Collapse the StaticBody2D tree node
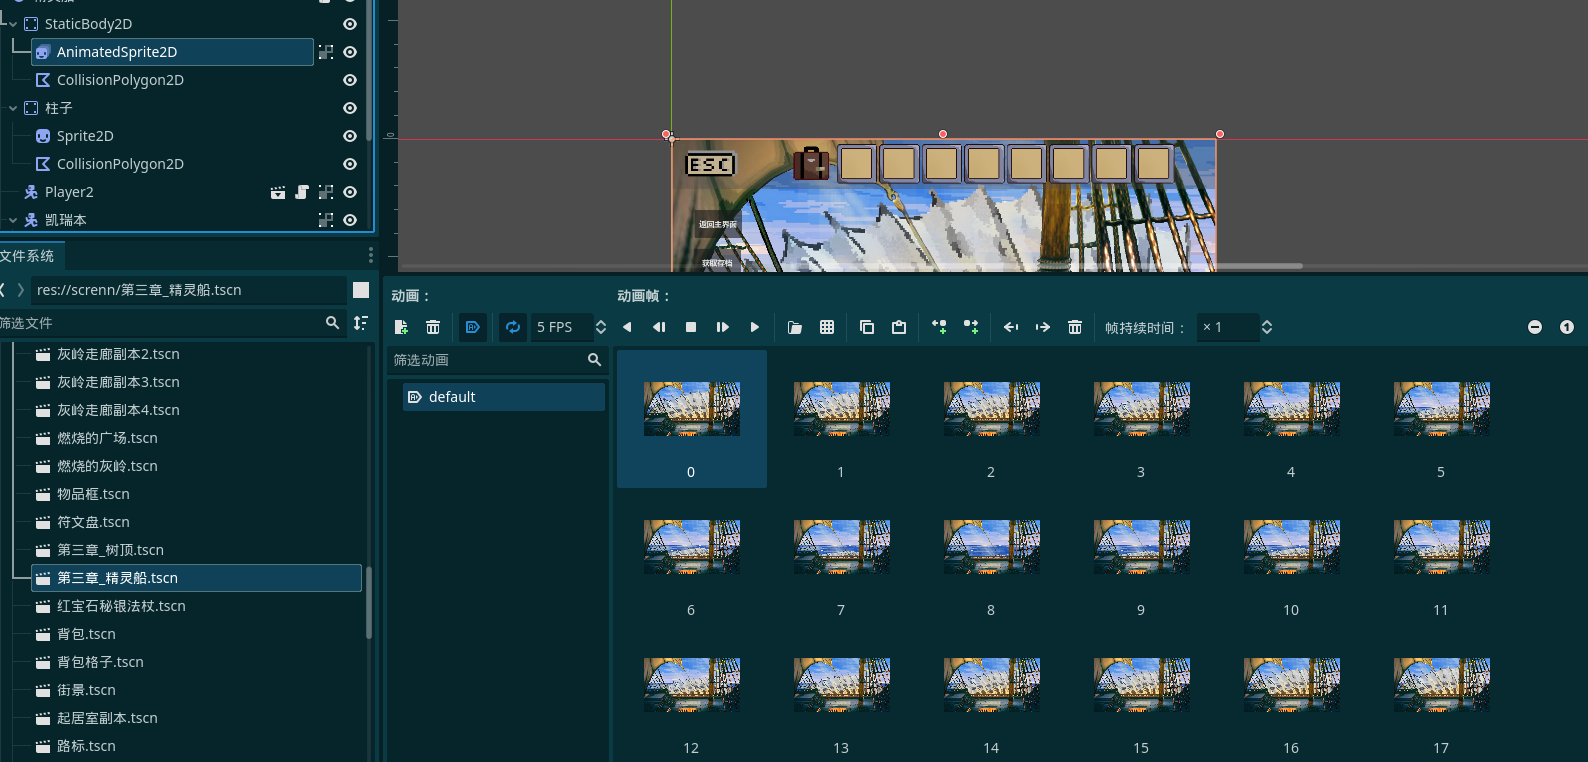This screenshot has width=1588, height=762. point(13,24)
